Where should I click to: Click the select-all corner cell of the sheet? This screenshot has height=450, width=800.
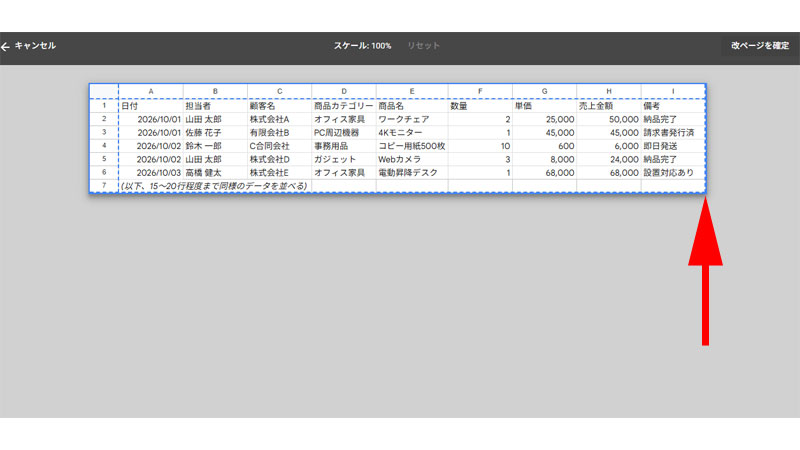104,91
